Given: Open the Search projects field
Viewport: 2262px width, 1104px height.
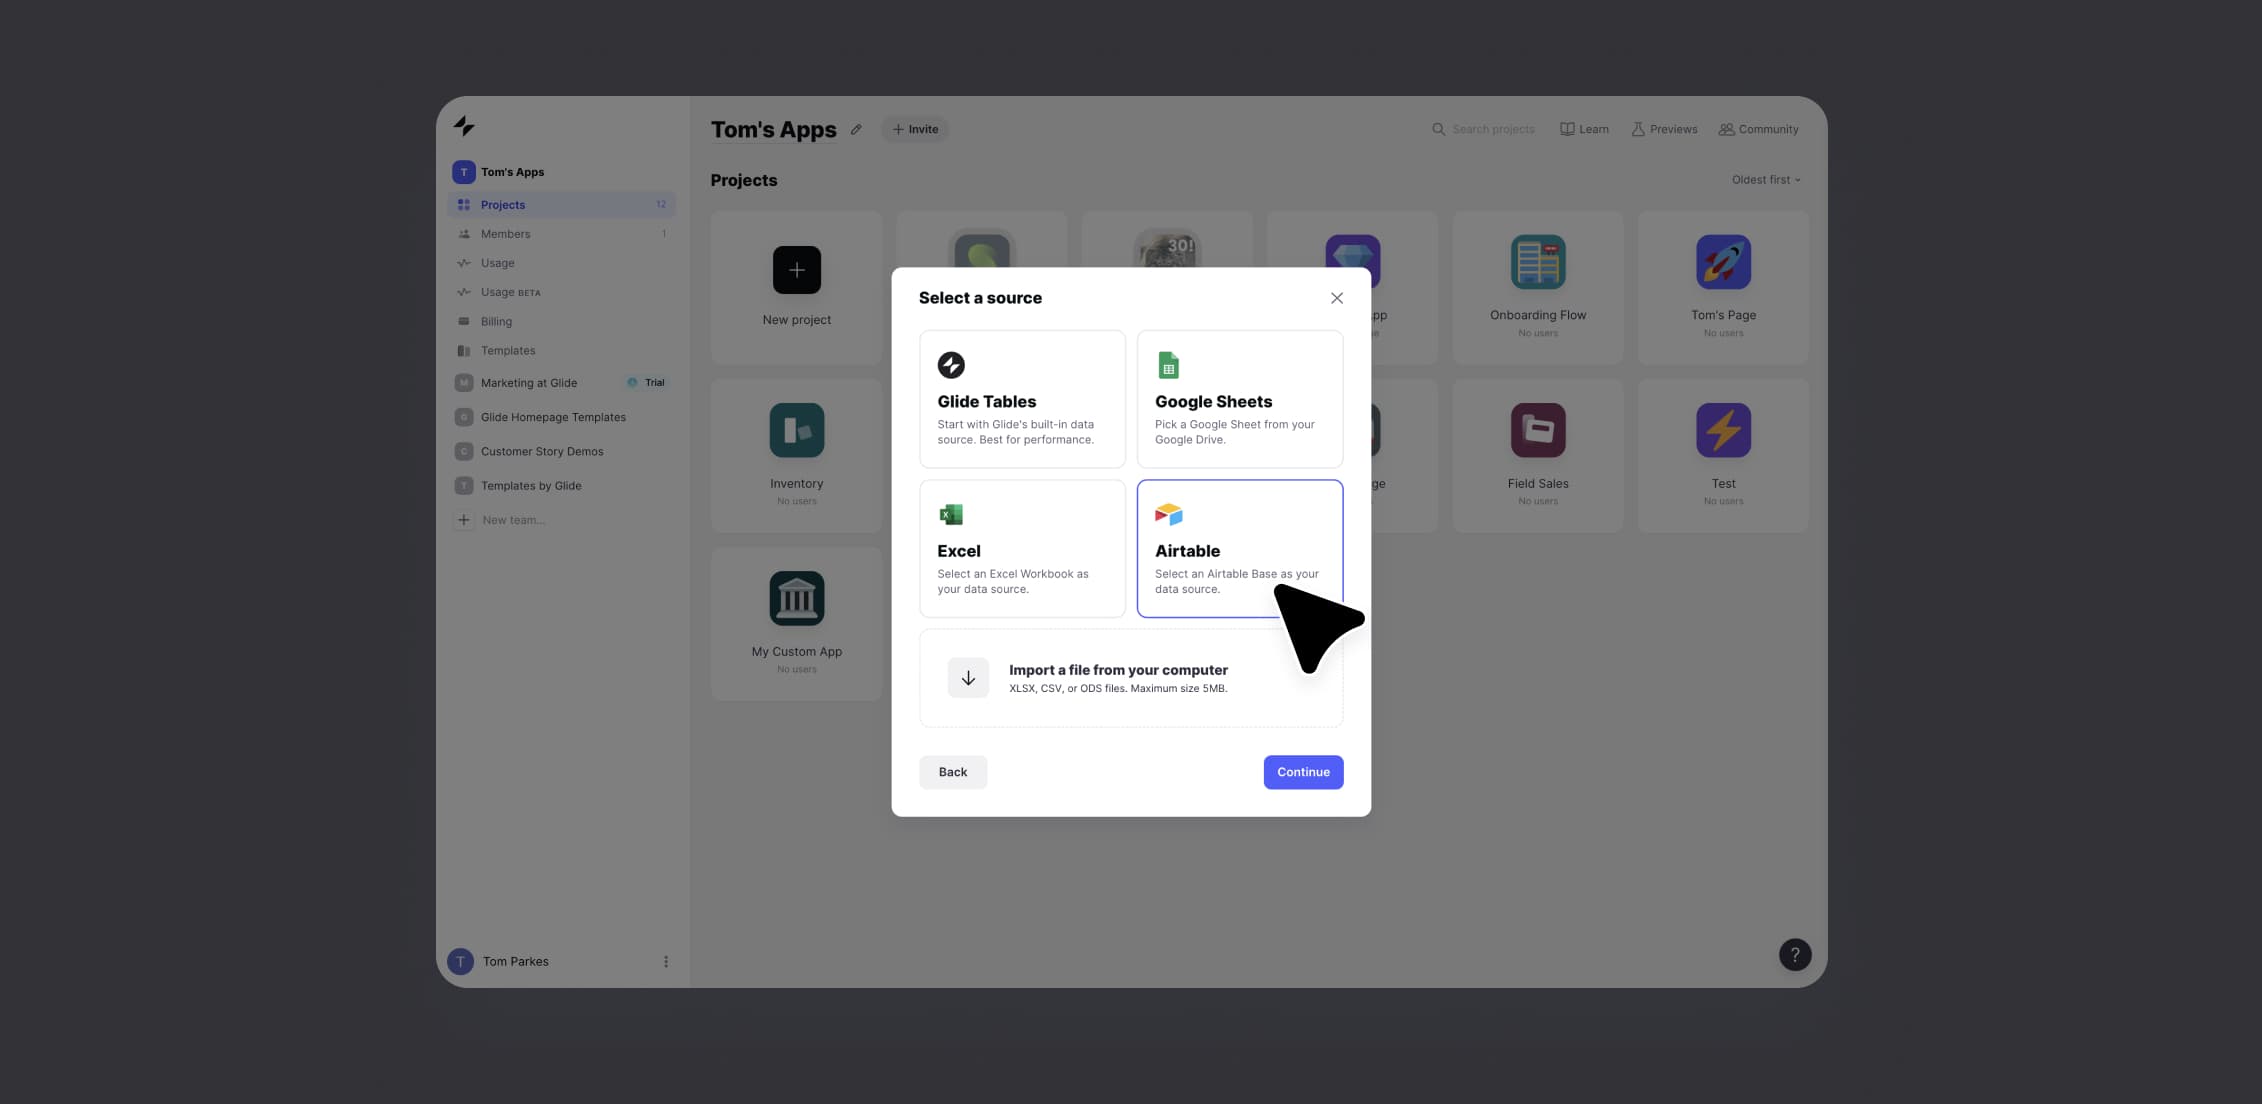Looking at the screenshot, I should [1484, 128].
